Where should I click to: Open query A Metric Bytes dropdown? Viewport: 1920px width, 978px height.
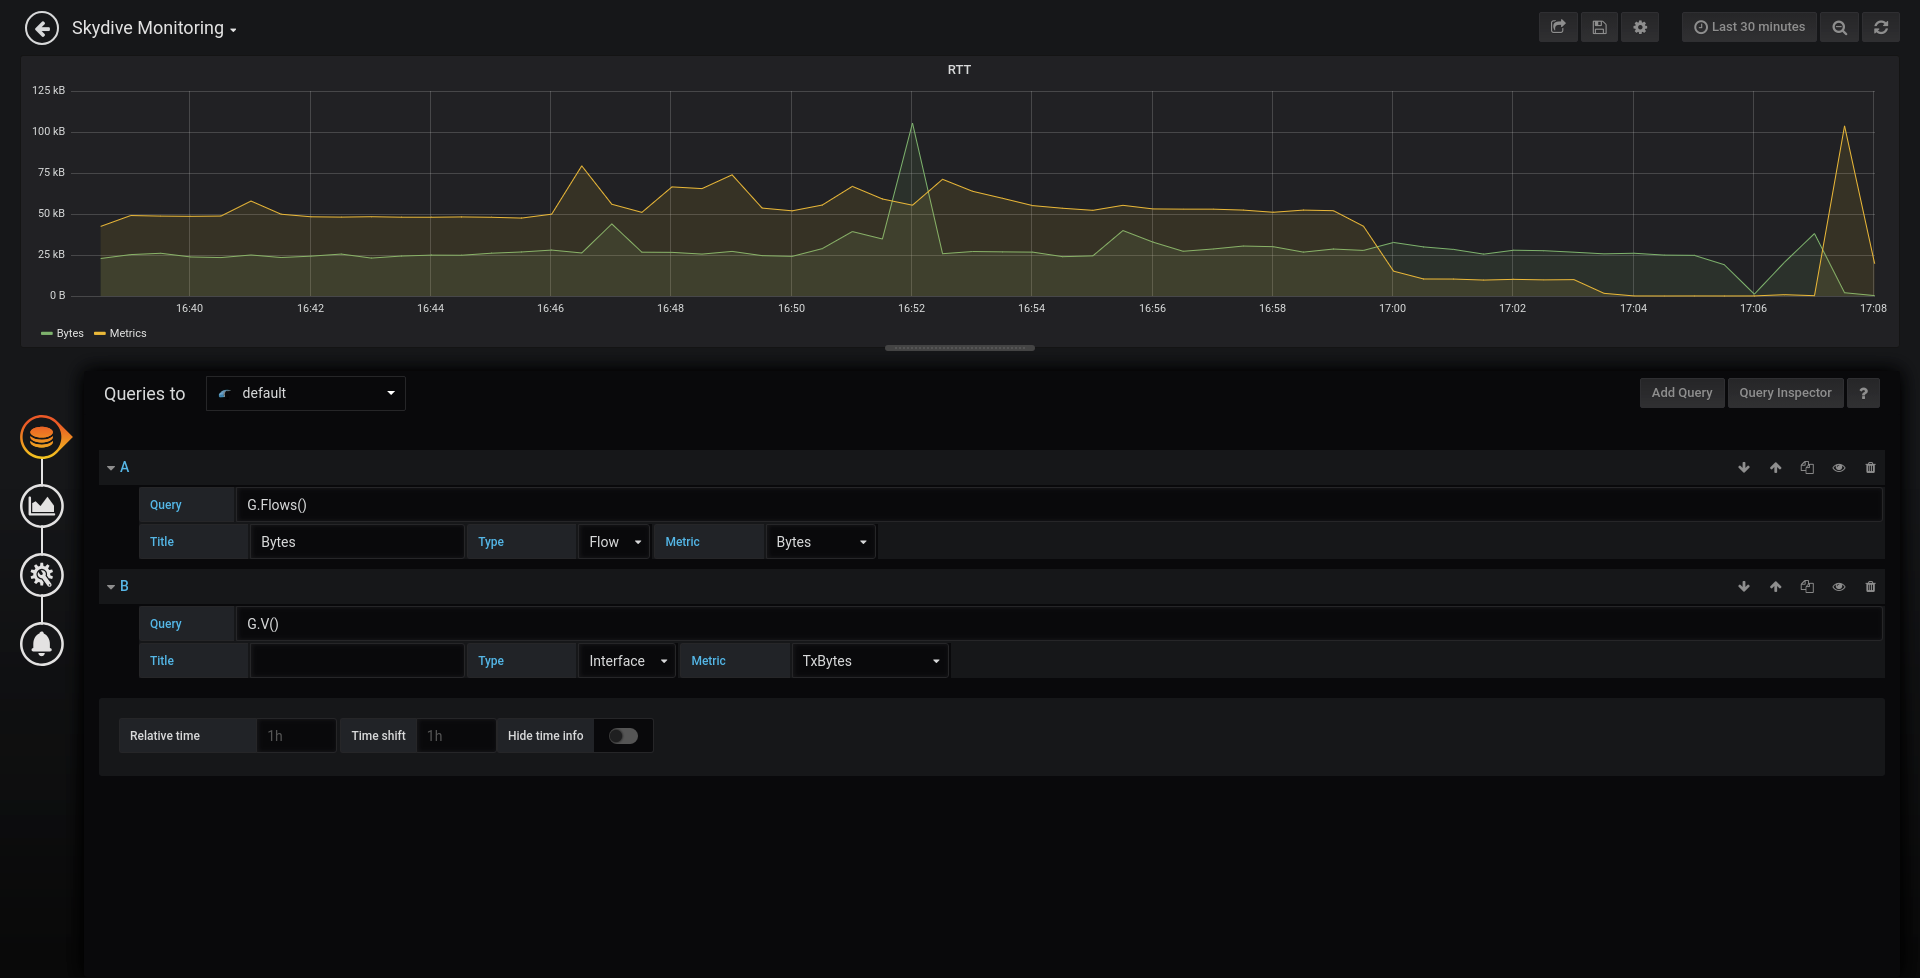pyautogui.click(x=821, y=542)
